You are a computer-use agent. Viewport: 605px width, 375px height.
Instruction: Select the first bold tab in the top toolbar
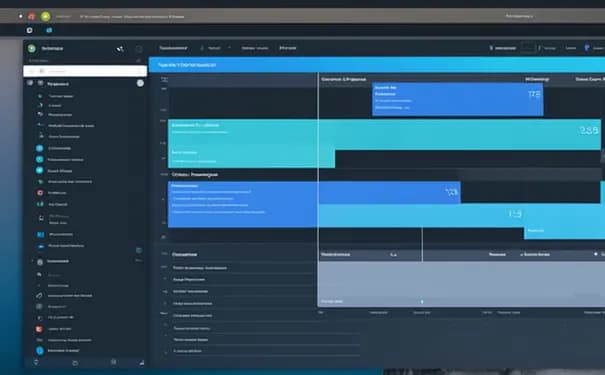pos(173,48)
